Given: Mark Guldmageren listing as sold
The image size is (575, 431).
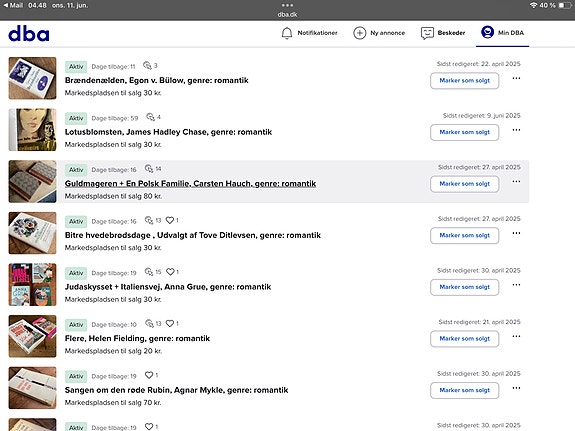Looking at the screenshot, I should (x=464, y=184).
